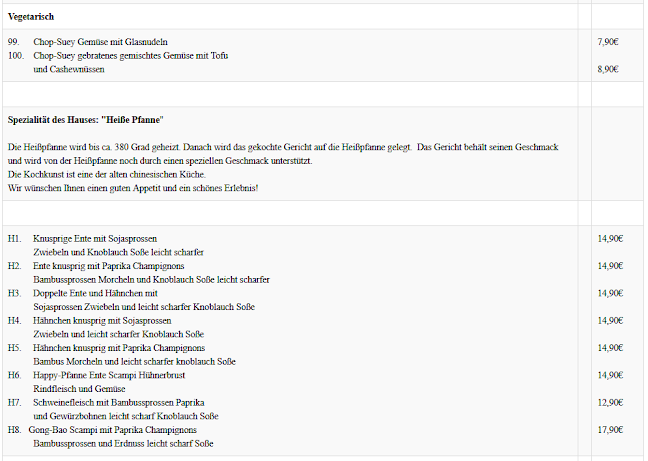The image size is (648, 461).
Task: Click the "Vegetarisch" section heading
Action: [31, 17]
